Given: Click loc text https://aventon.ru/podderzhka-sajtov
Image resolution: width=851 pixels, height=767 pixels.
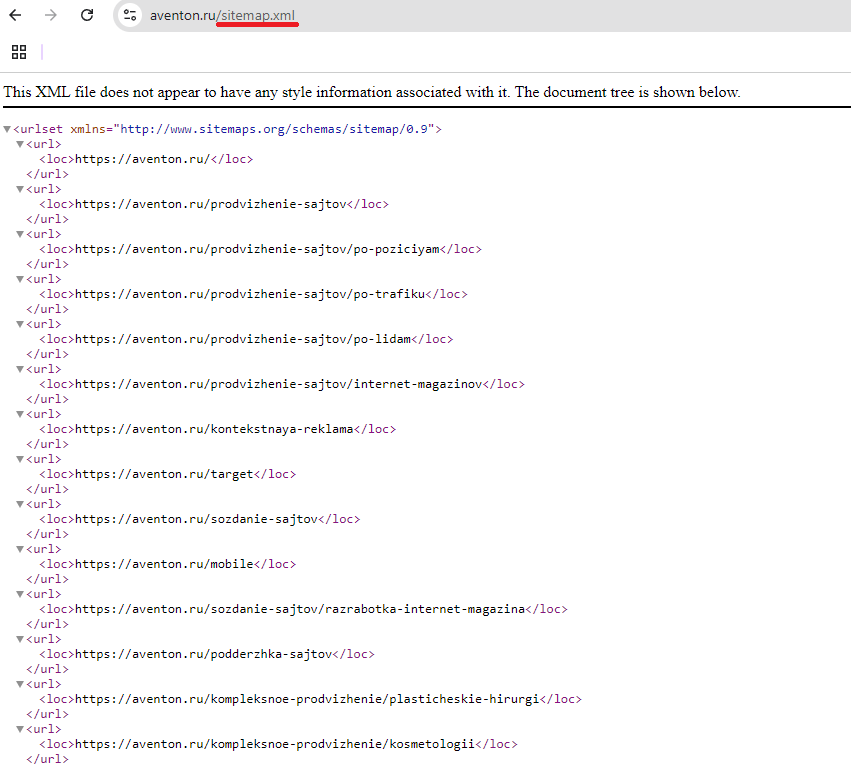Looking at the screenshot, I should 204,655.
